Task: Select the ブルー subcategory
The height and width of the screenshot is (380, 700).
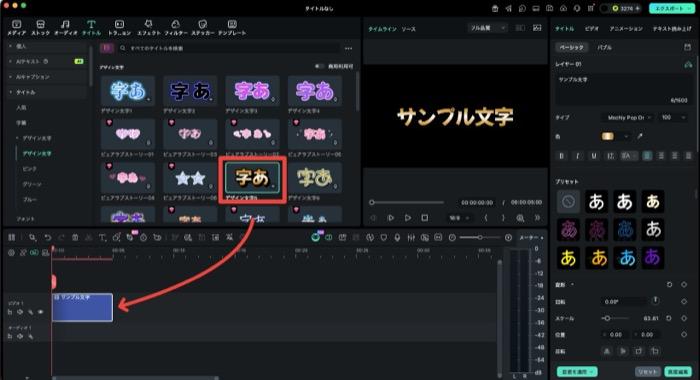Action: pos(29,200)
